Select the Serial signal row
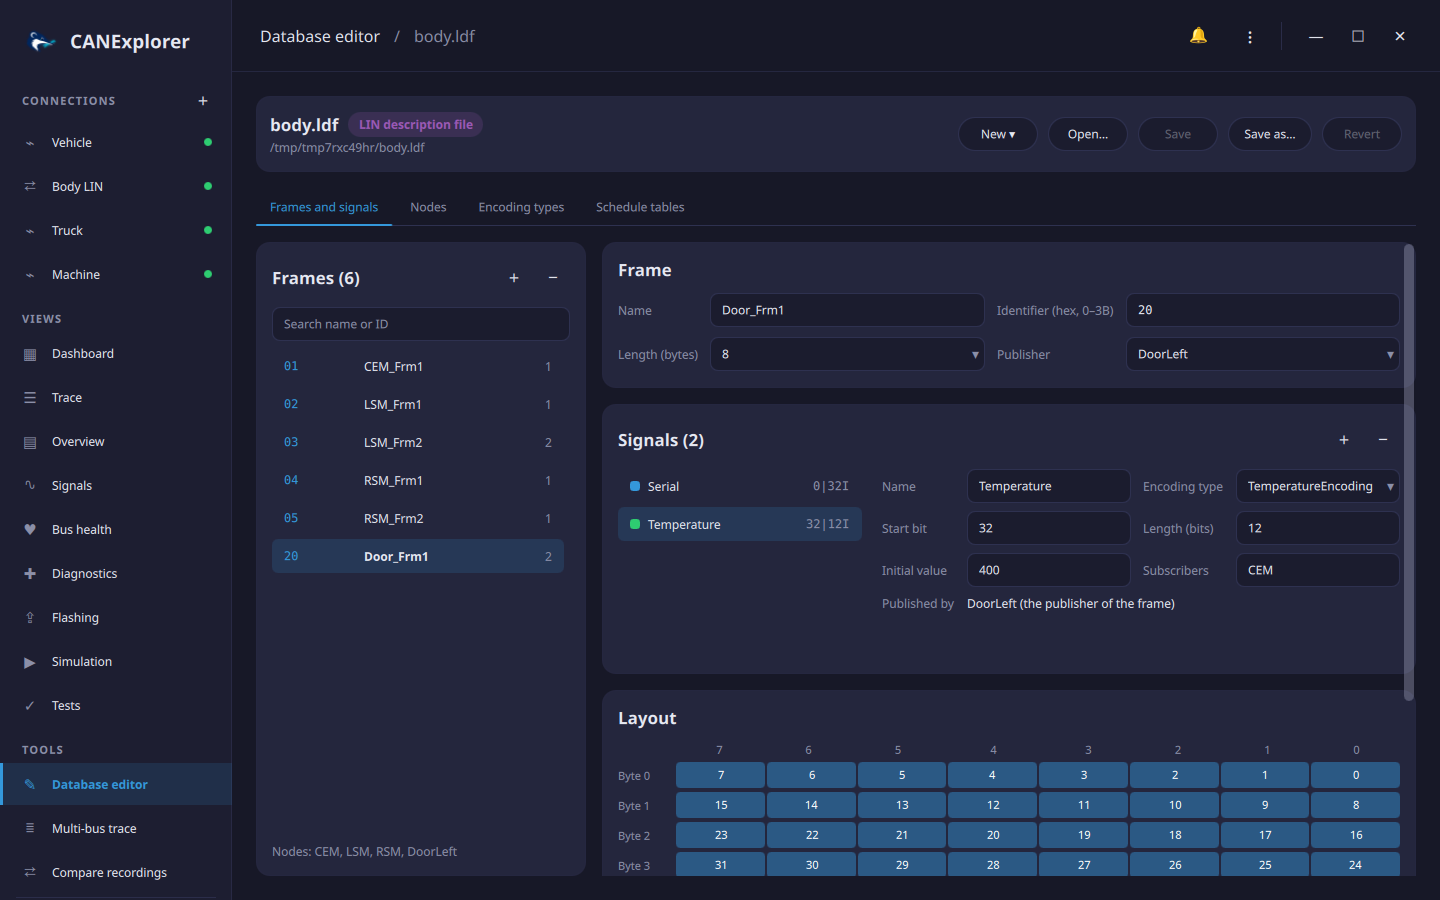This screenshot has width=1440, height=900. tap(740, 486)
